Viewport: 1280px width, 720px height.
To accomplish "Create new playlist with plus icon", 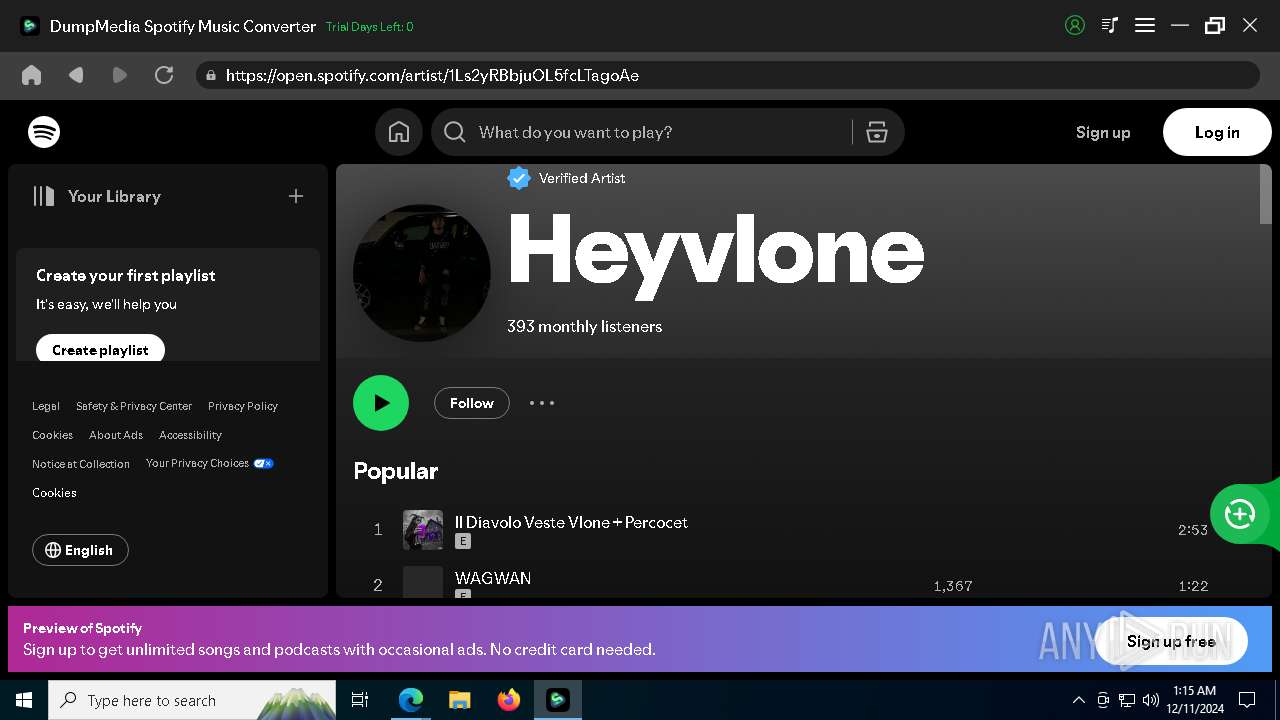I will pos(296,196).
